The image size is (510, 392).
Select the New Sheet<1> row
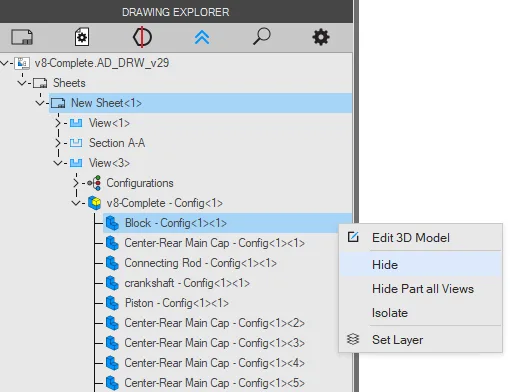[200, 103]
